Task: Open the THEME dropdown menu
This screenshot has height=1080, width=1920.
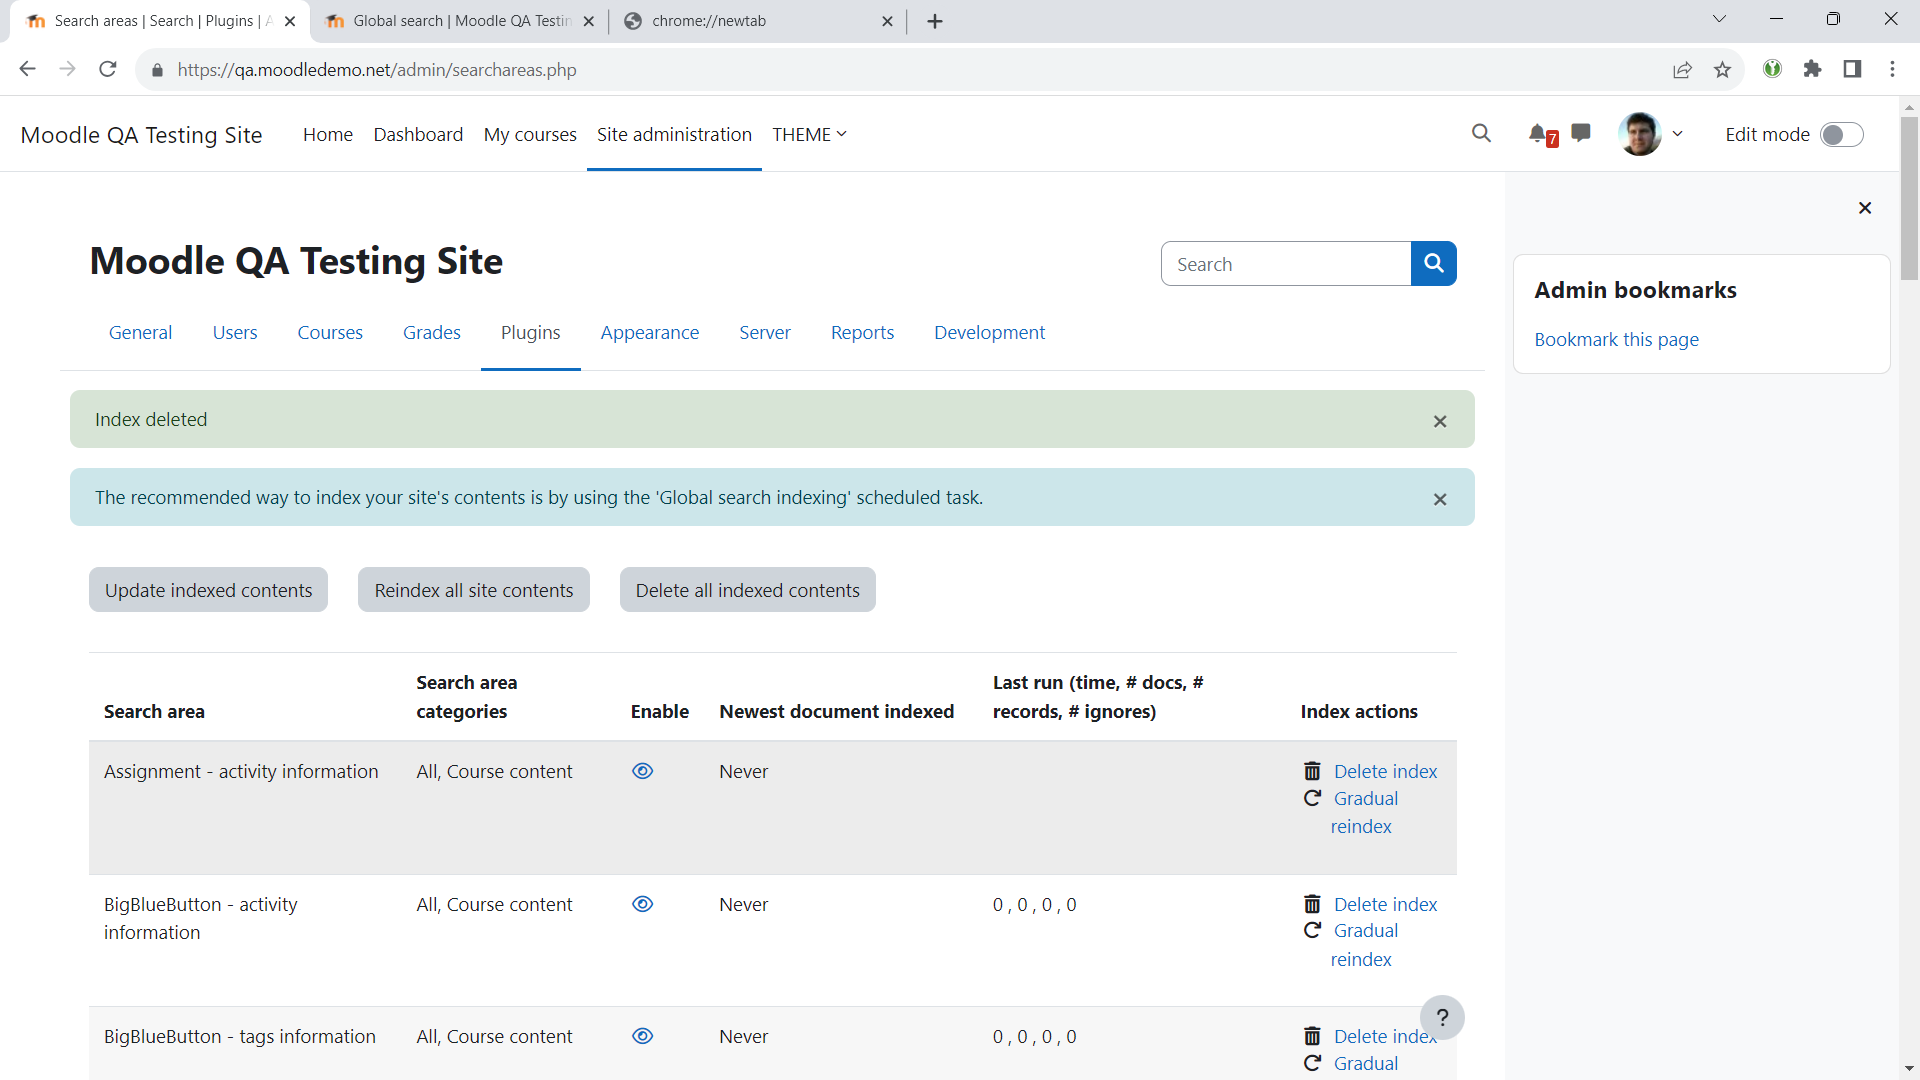Action: click(809, 134)
